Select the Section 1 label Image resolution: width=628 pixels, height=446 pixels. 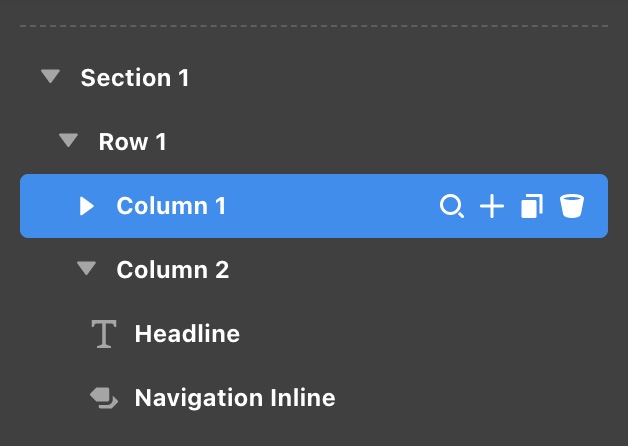coord(135,78)
